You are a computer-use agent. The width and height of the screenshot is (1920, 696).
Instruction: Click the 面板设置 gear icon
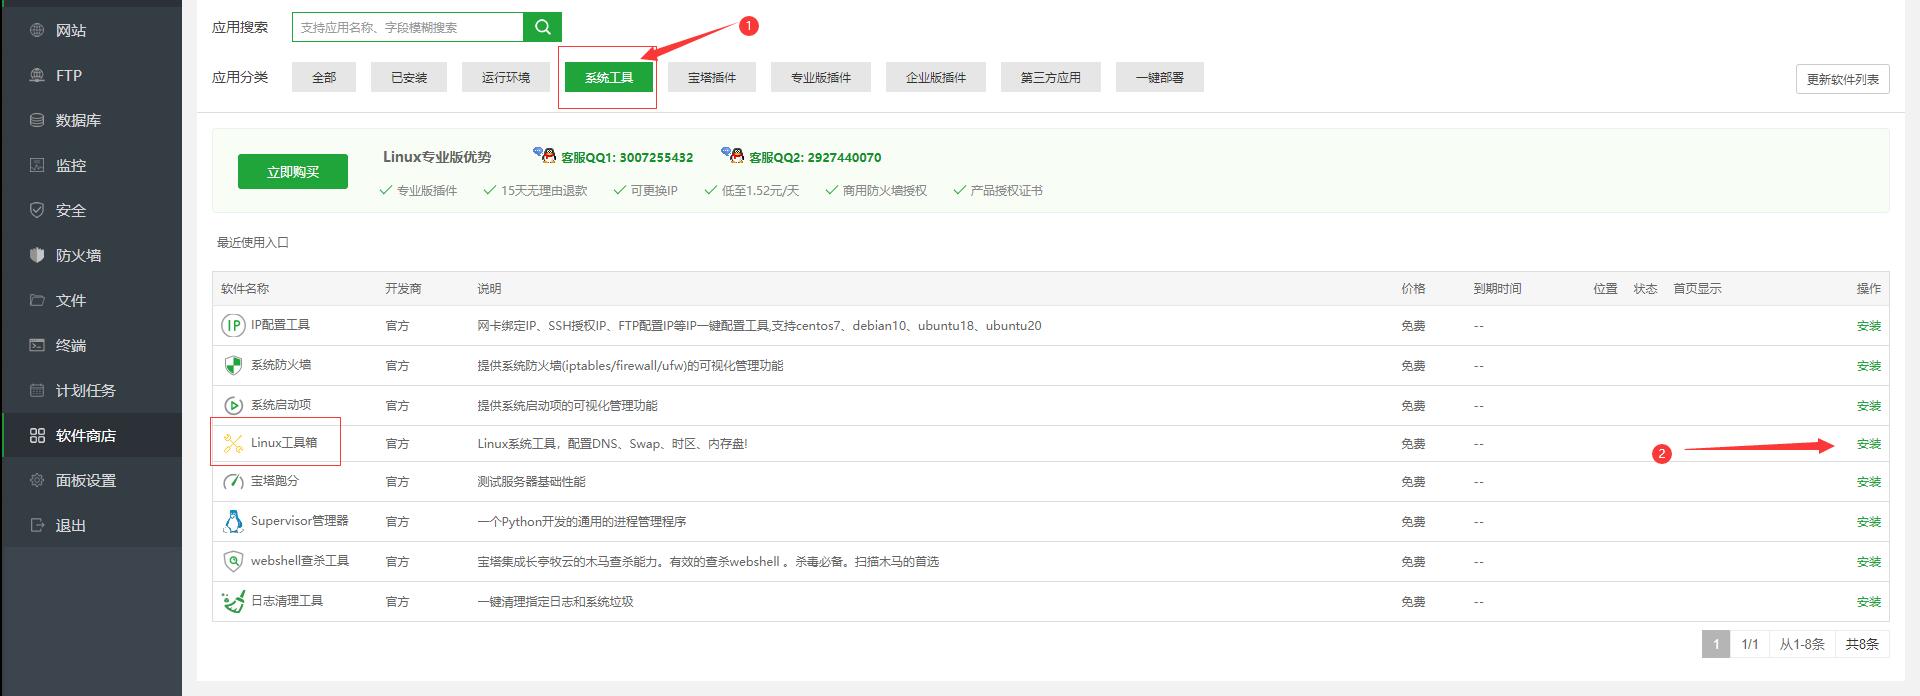pos(37,480)
